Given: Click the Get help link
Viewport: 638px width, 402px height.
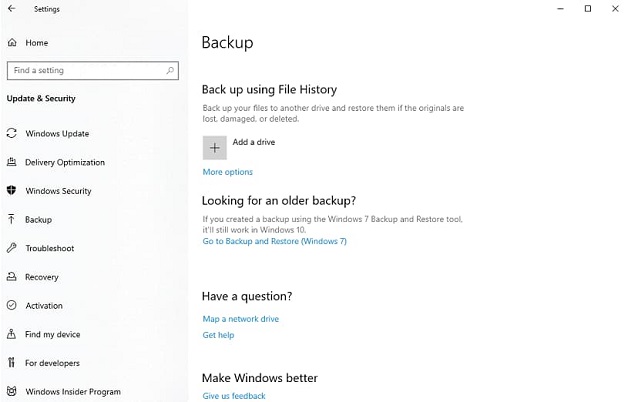Looking at the screenshot, I should pos(218,335).
